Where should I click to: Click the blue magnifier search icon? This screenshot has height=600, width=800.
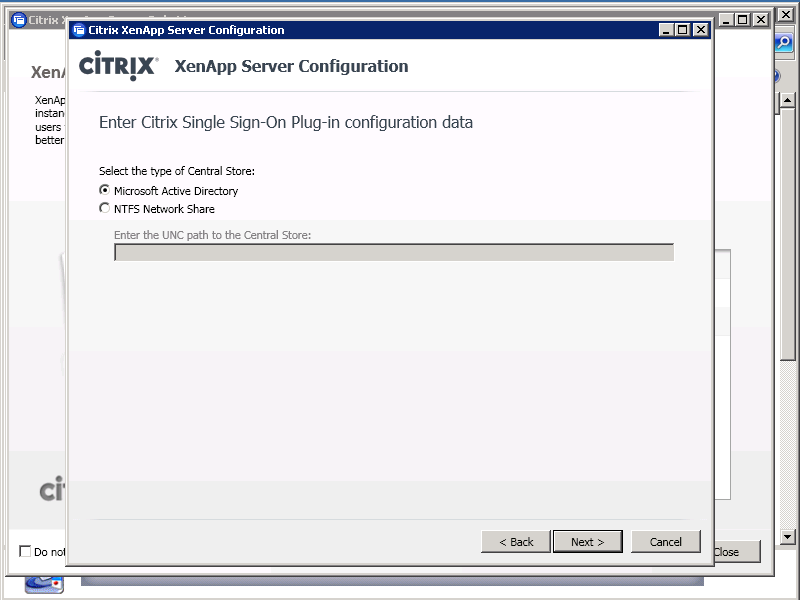(x=785, y=43)
